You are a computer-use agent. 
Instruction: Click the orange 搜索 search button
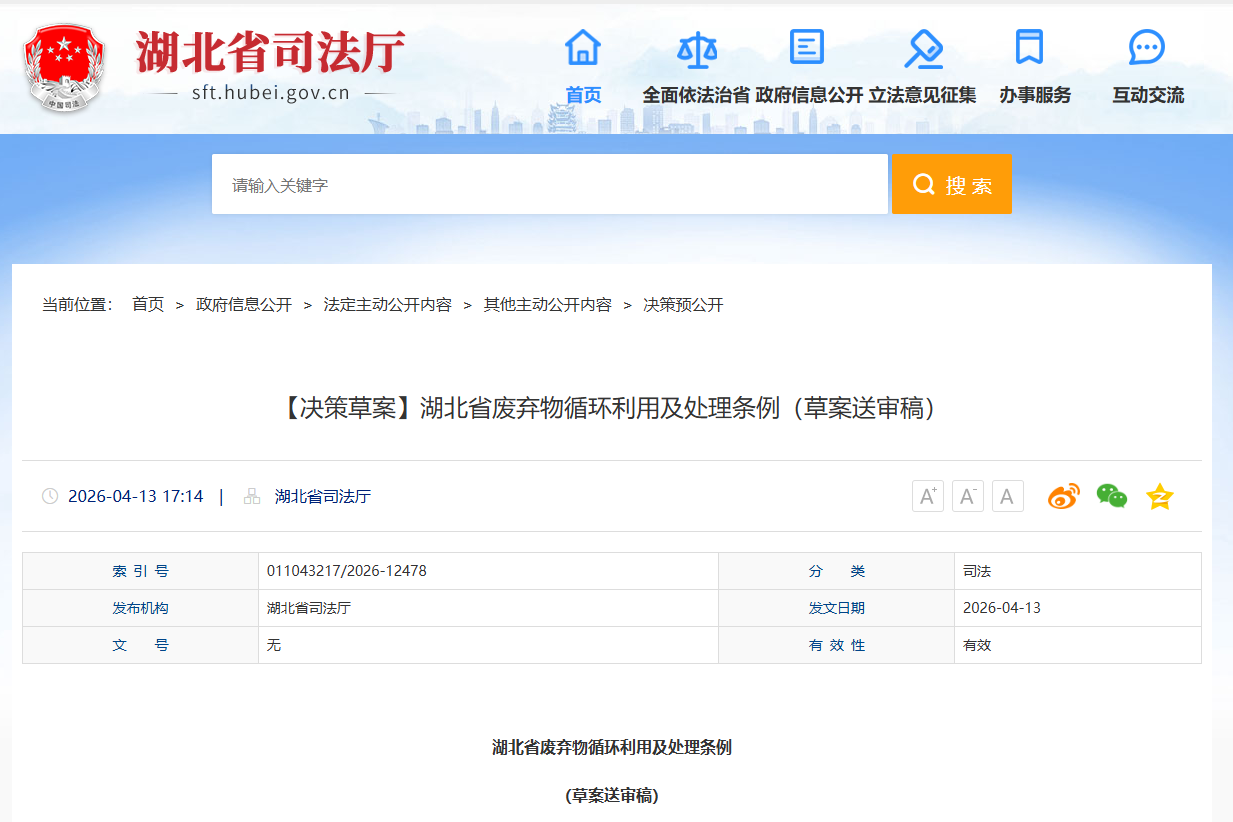tap(952, 184)
